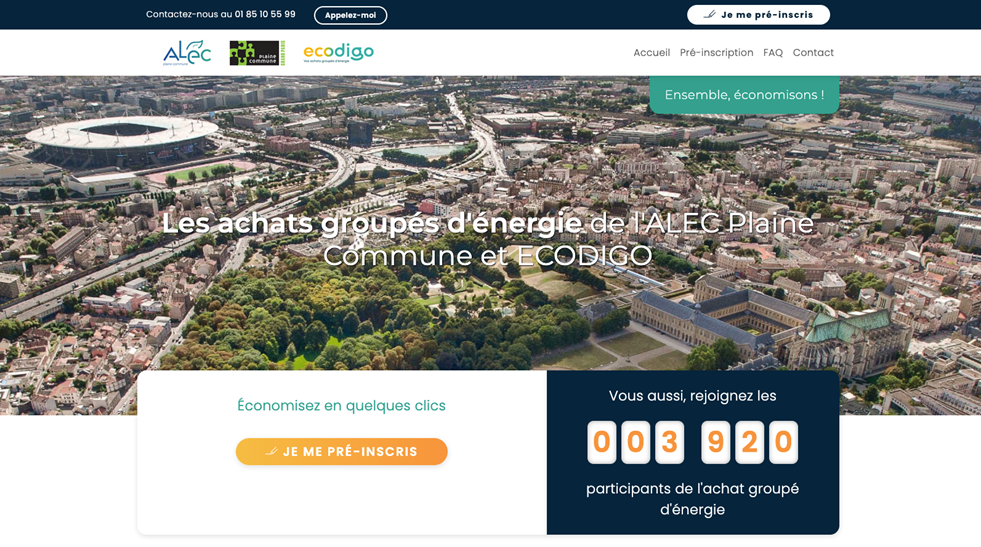Screen dimensions: 981x547
Task: Click the counter digit tile showing 9
Action: pos(715,442)
